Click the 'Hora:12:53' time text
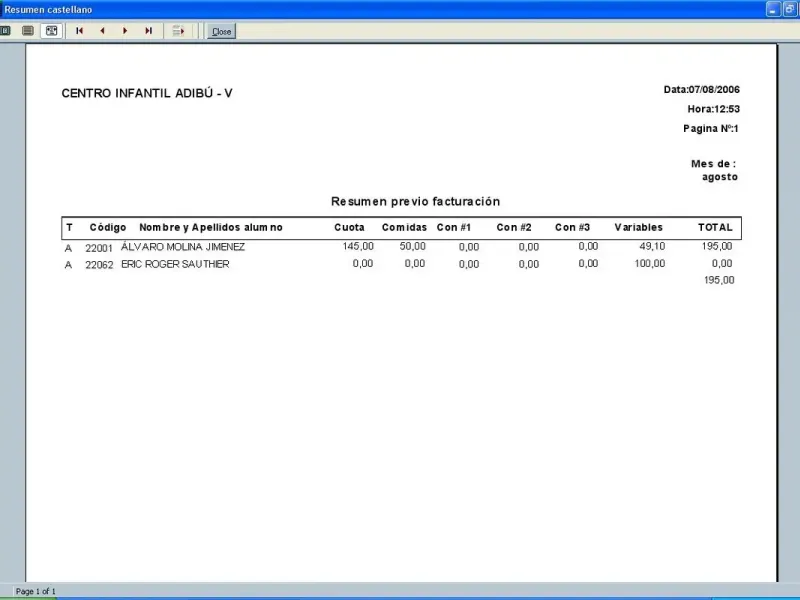This screenshot has width=800, height=600. 713,109
